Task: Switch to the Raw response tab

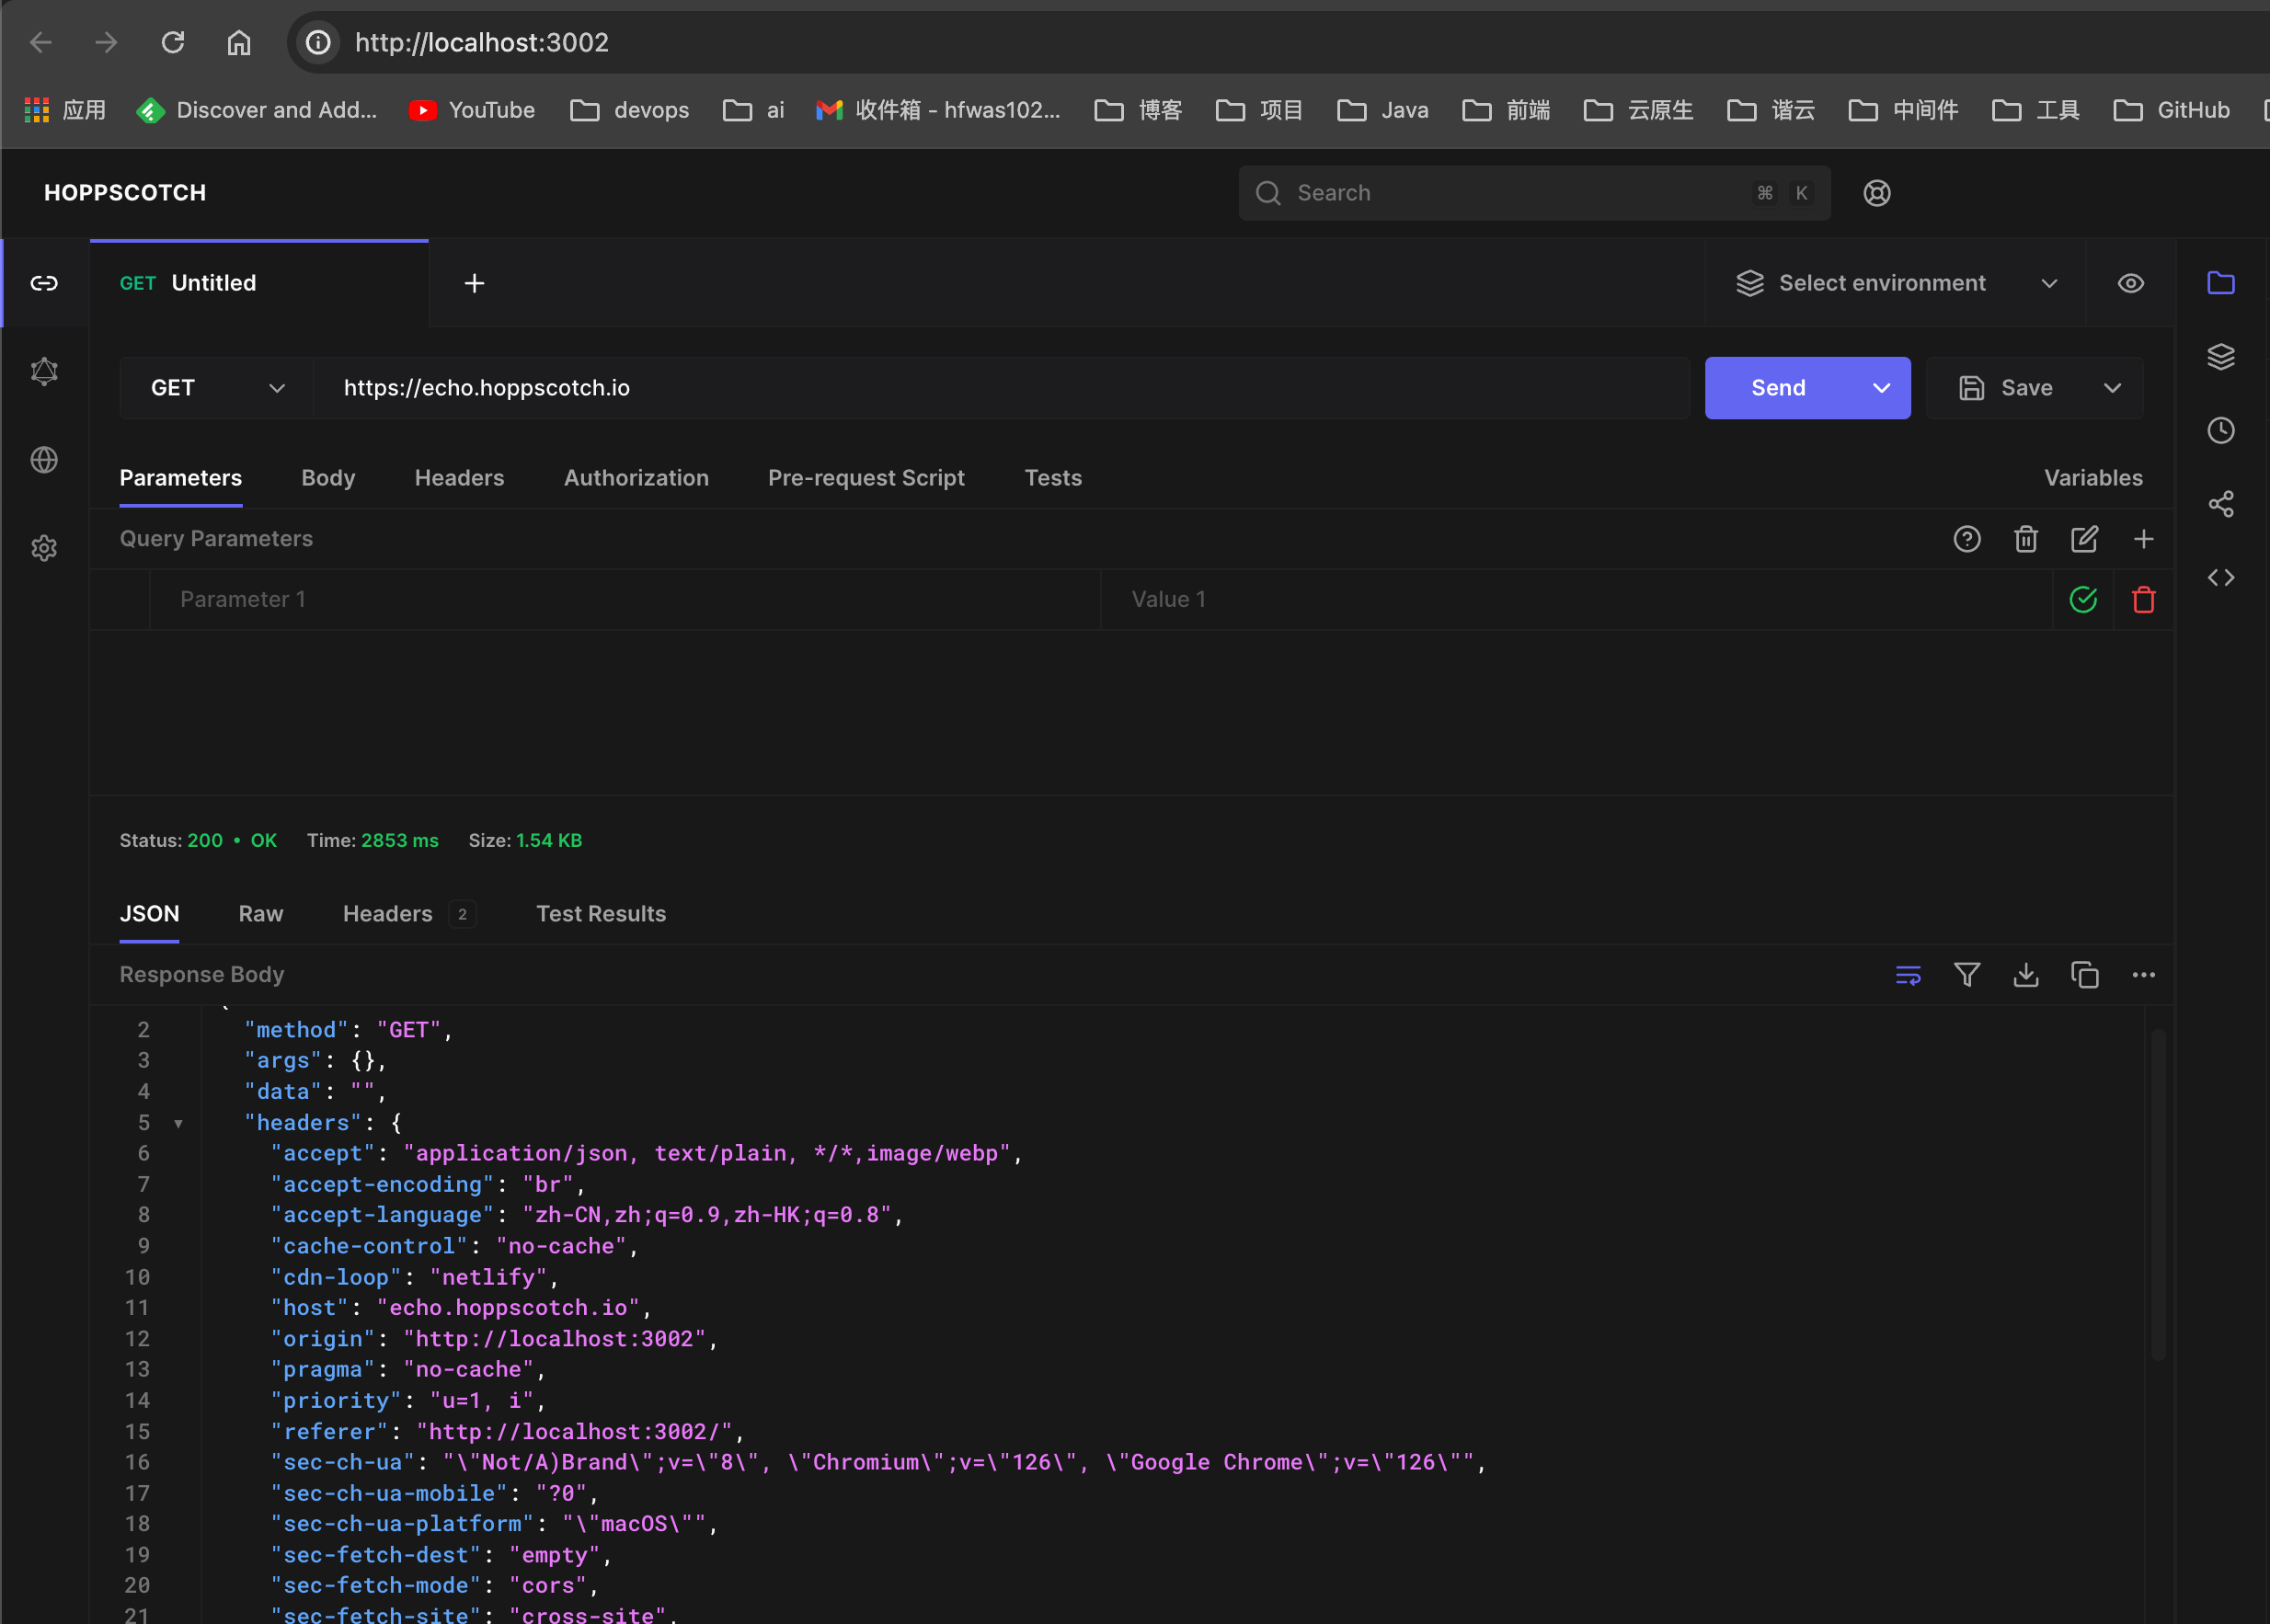Action: (x=260, y=913)
